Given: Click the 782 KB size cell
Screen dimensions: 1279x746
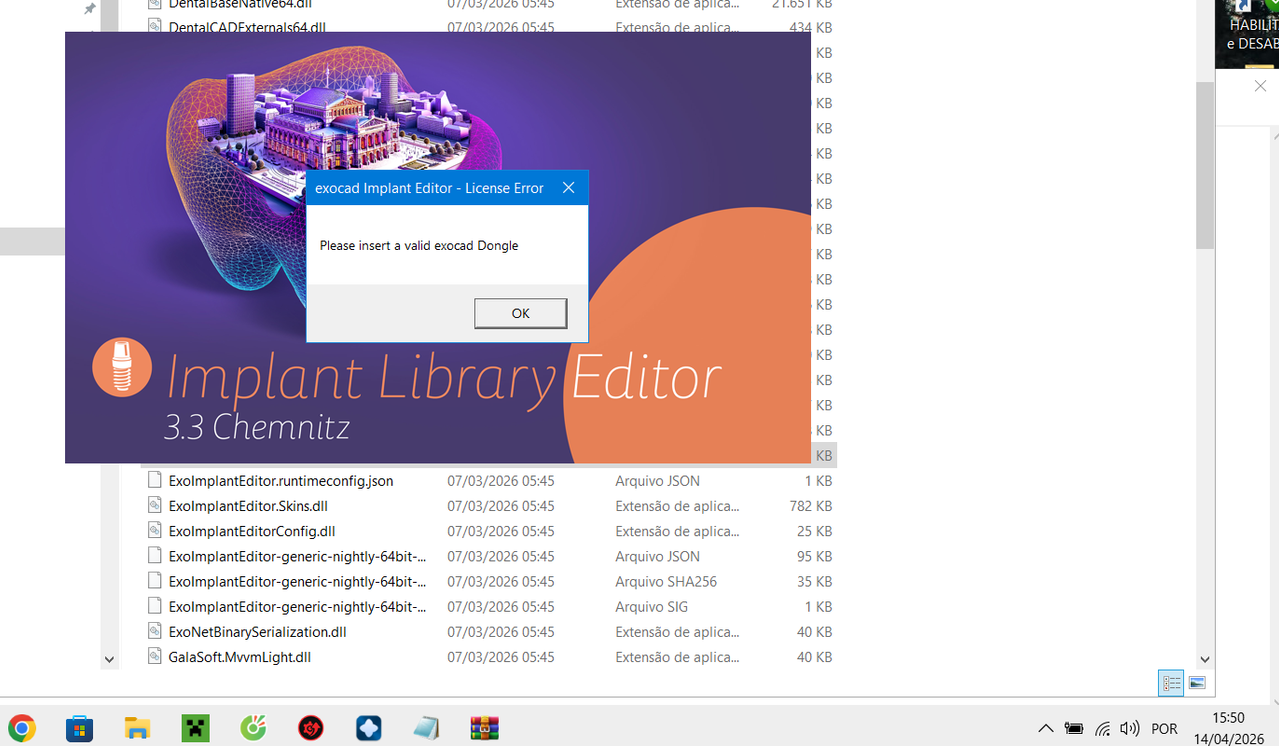Looking at the screenshot, I should coord(810,506).
